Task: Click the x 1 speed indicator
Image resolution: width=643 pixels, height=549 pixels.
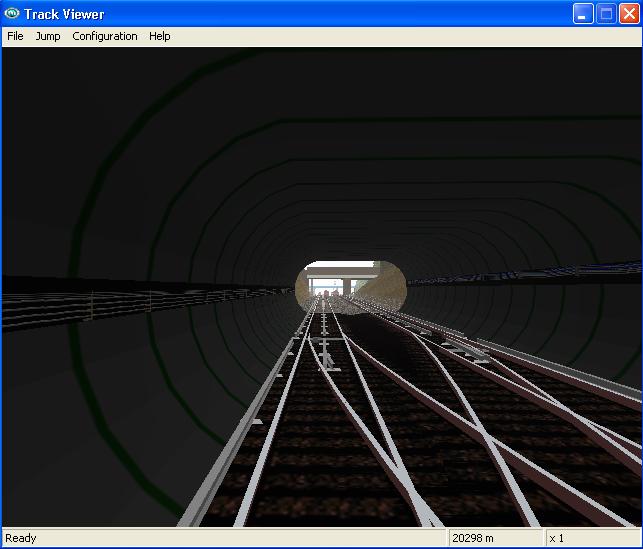Action: [556, 538]
